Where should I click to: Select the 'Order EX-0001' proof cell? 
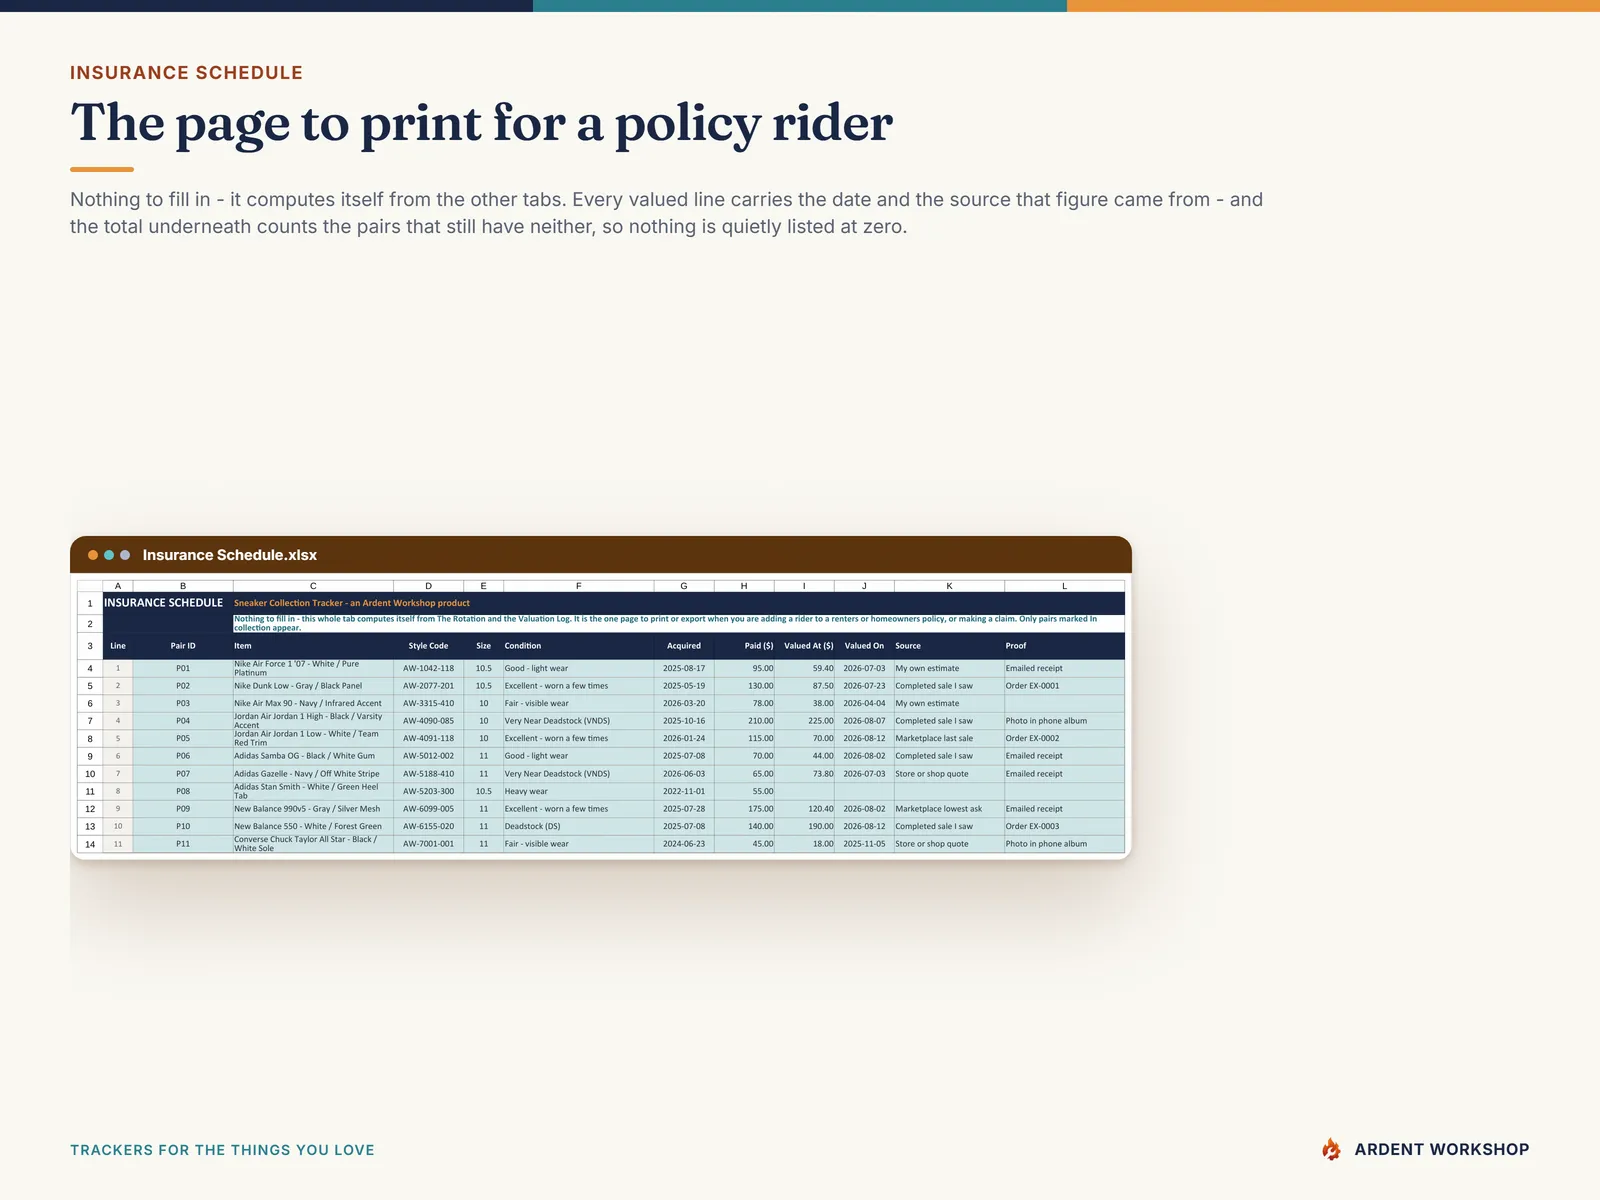(1064, 686)
